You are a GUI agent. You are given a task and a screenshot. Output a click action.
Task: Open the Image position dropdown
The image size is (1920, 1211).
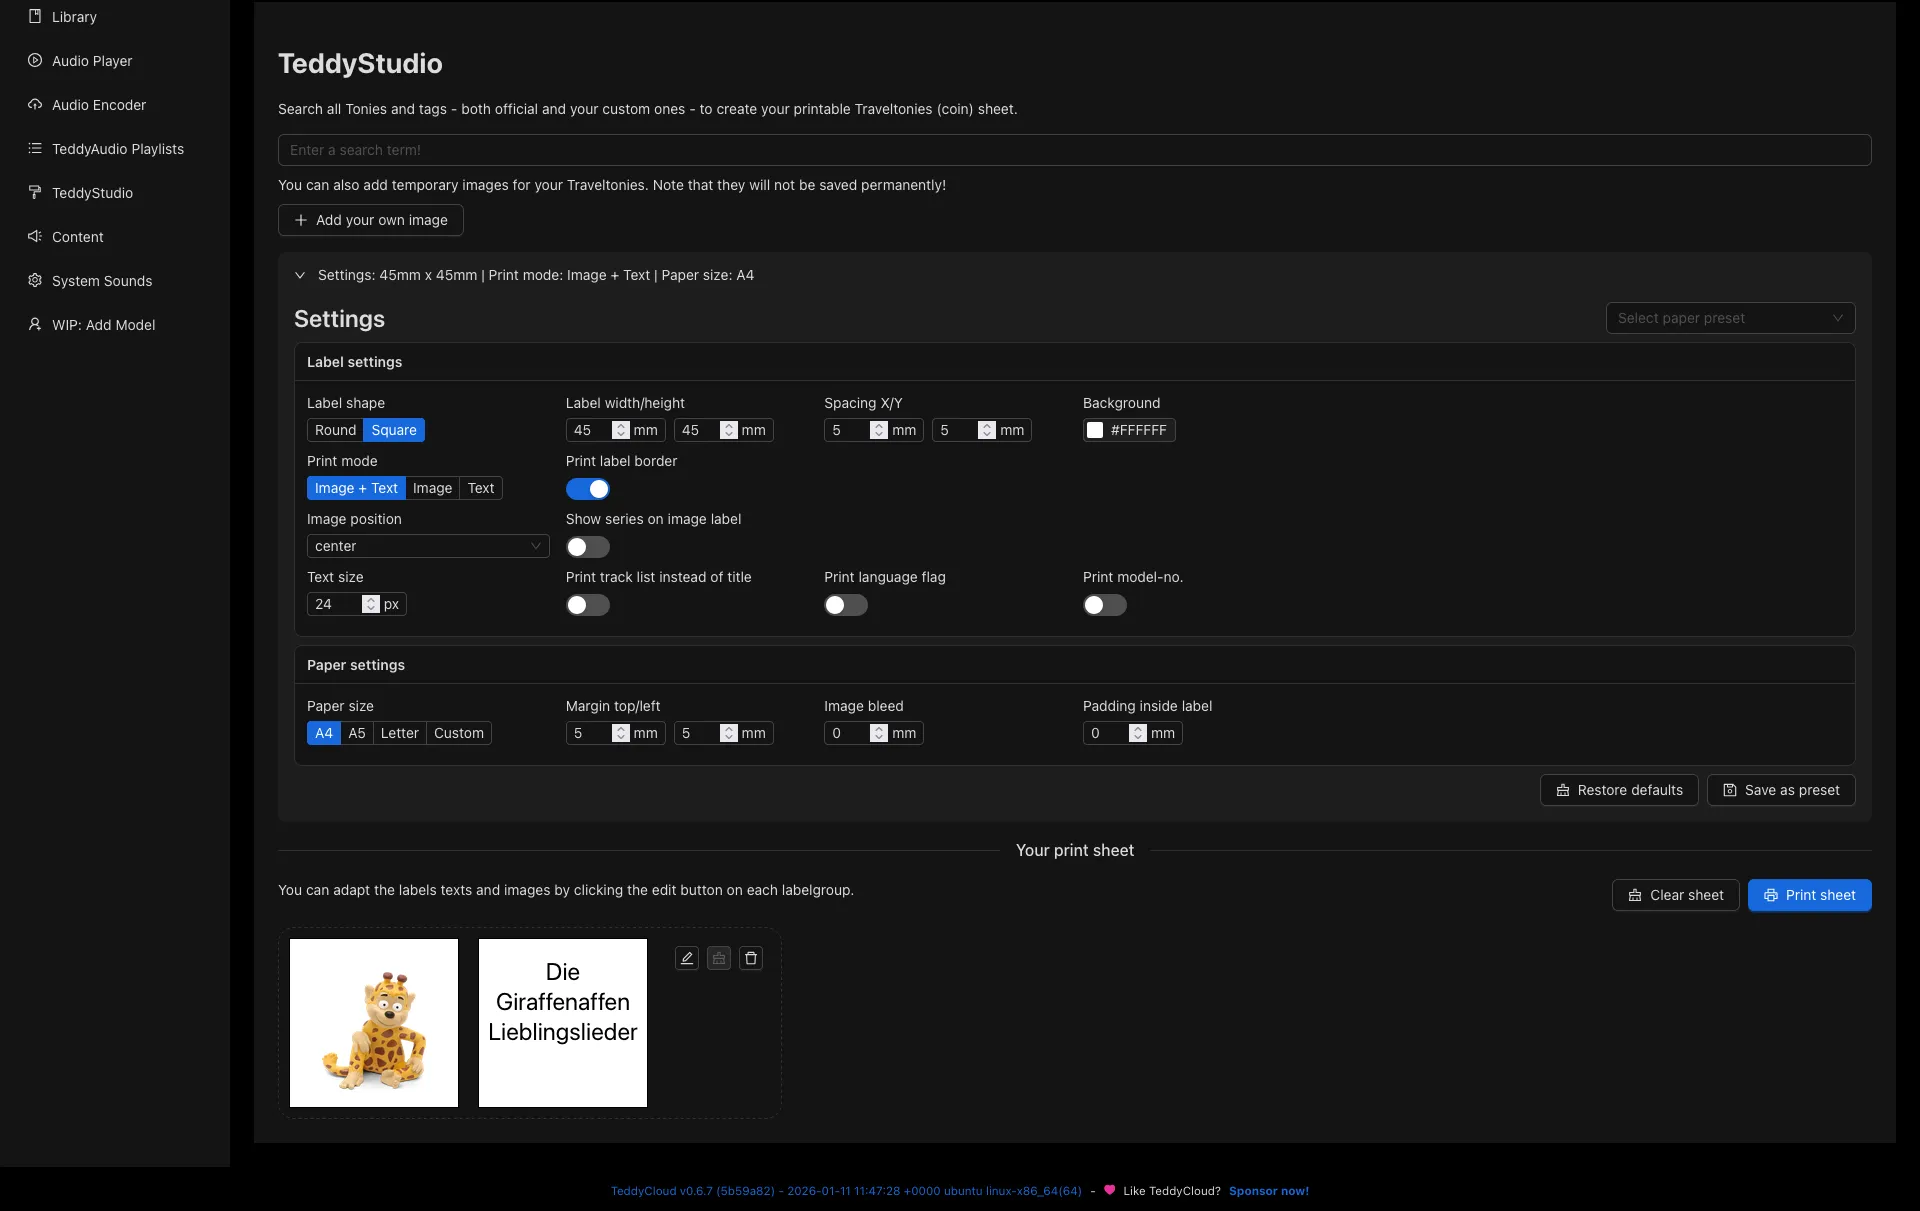click(x=427, y=546)
